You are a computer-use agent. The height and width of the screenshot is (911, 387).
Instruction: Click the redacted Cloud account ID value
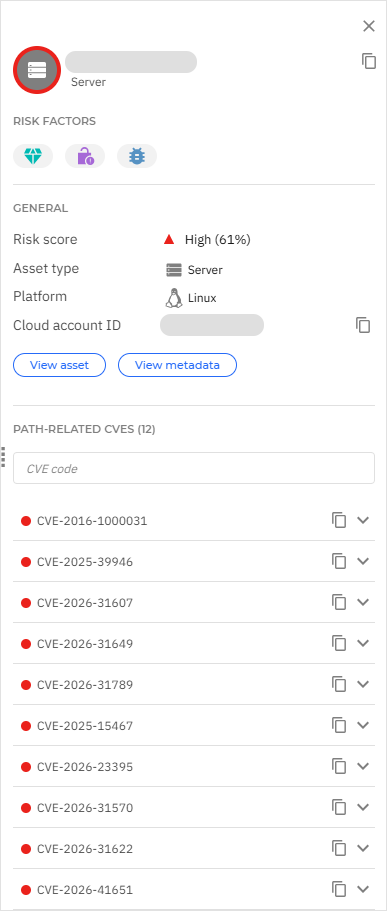[212, 325]
